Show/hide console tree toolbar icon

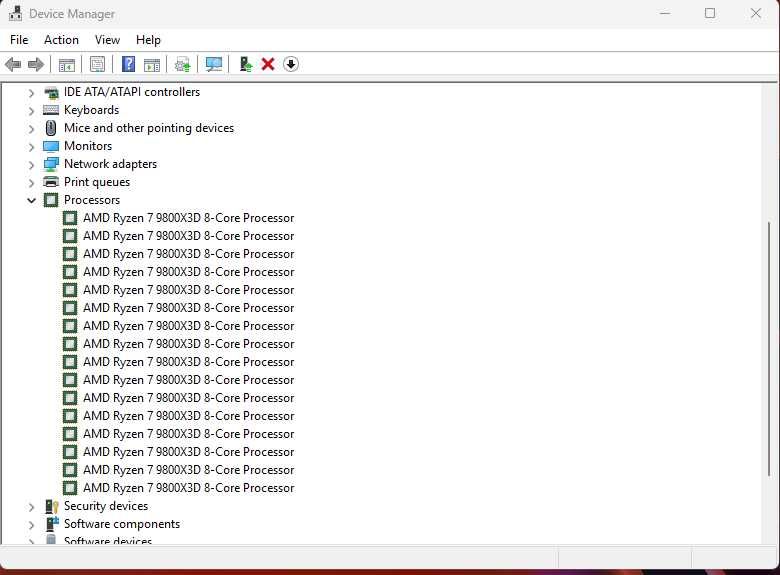click(x=67, y=65)
